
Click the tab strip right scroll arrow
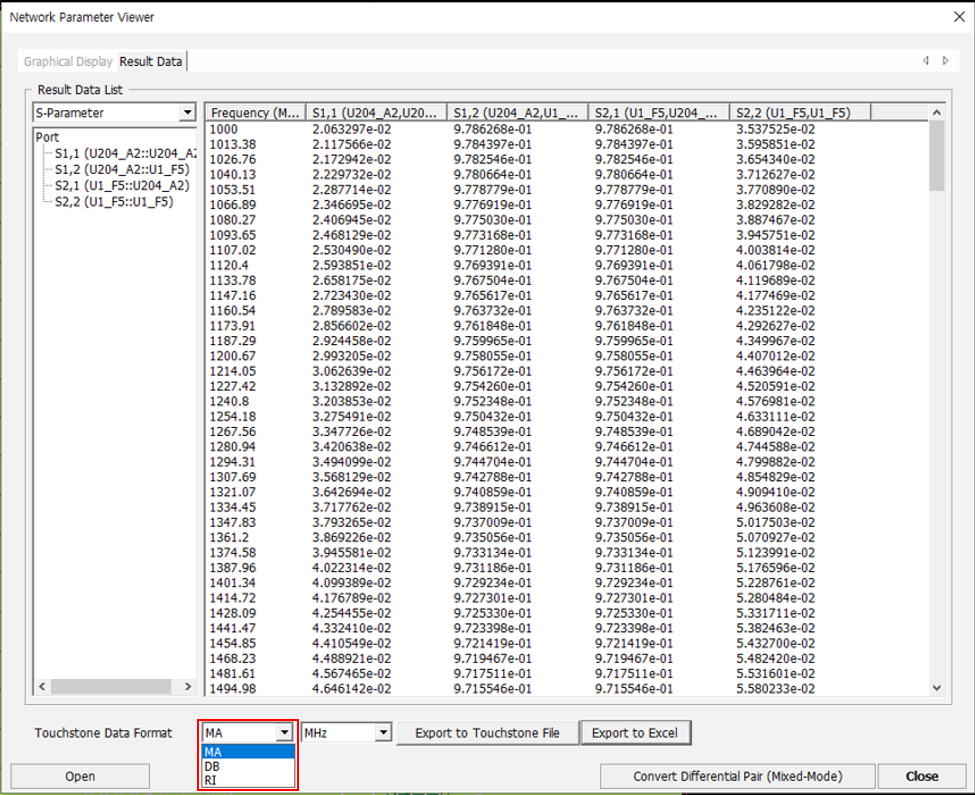pyautogui.click(x=945, y=61)
